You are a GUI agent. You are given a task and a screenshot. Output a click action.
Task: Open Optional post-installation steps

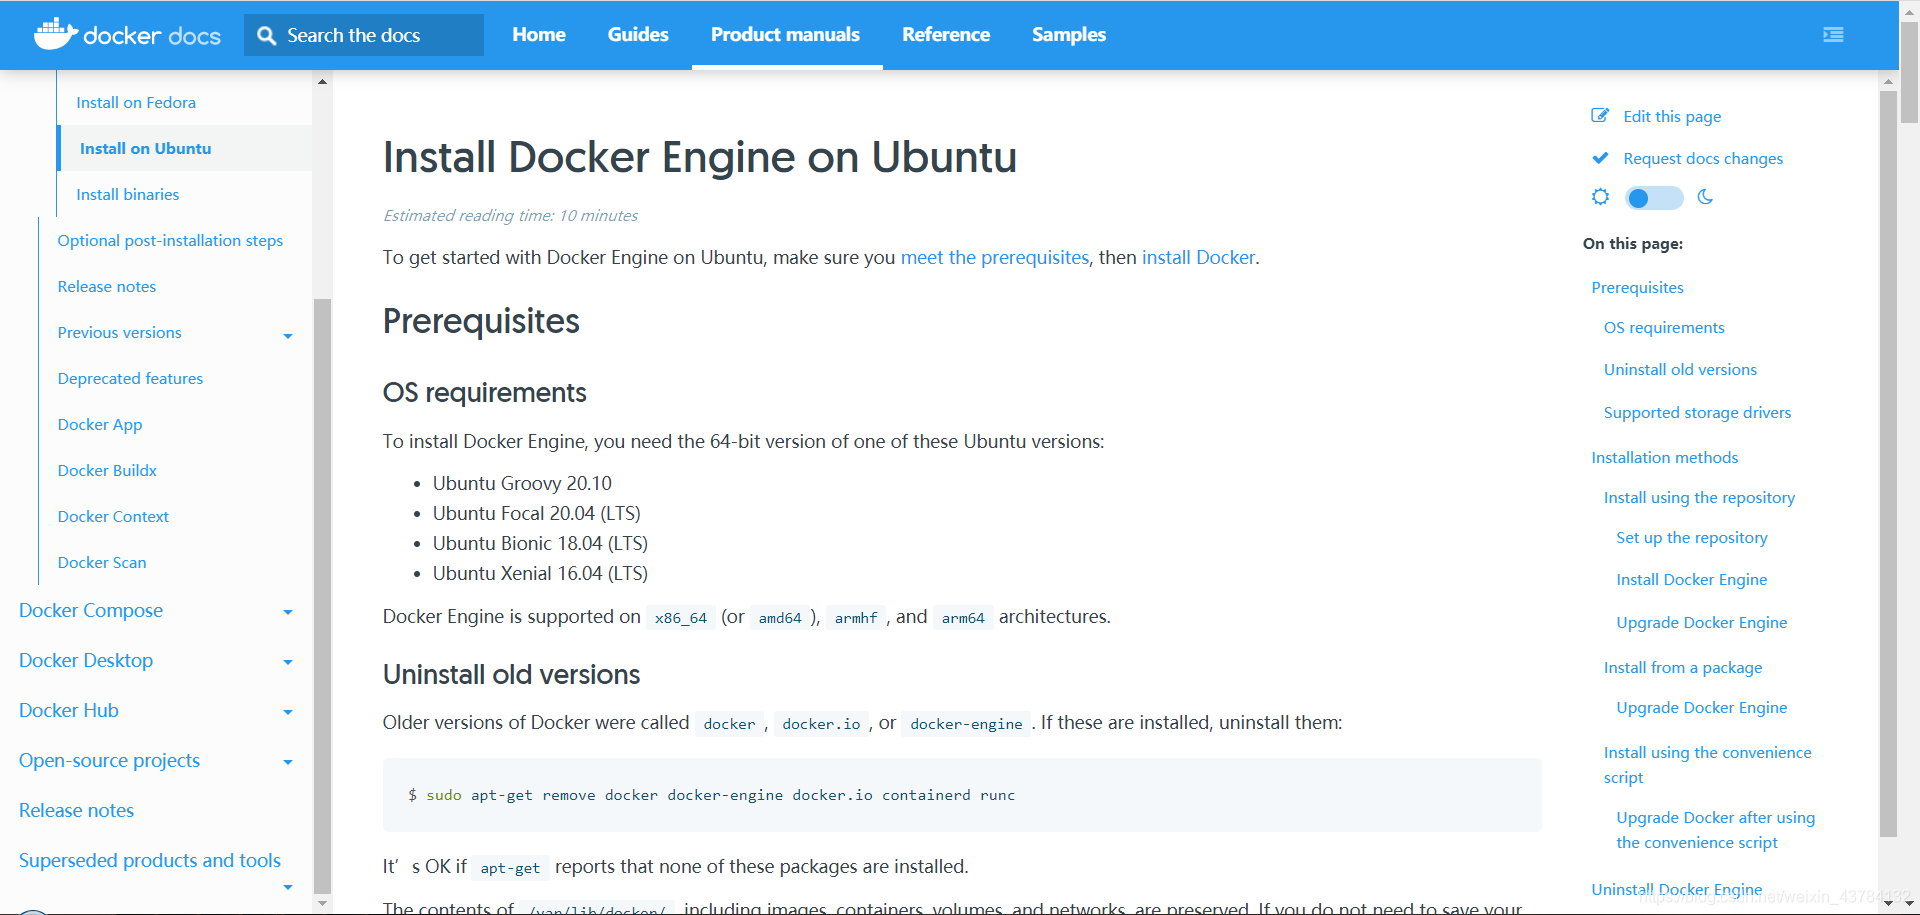pyautogui.click(x=170, y=240)
